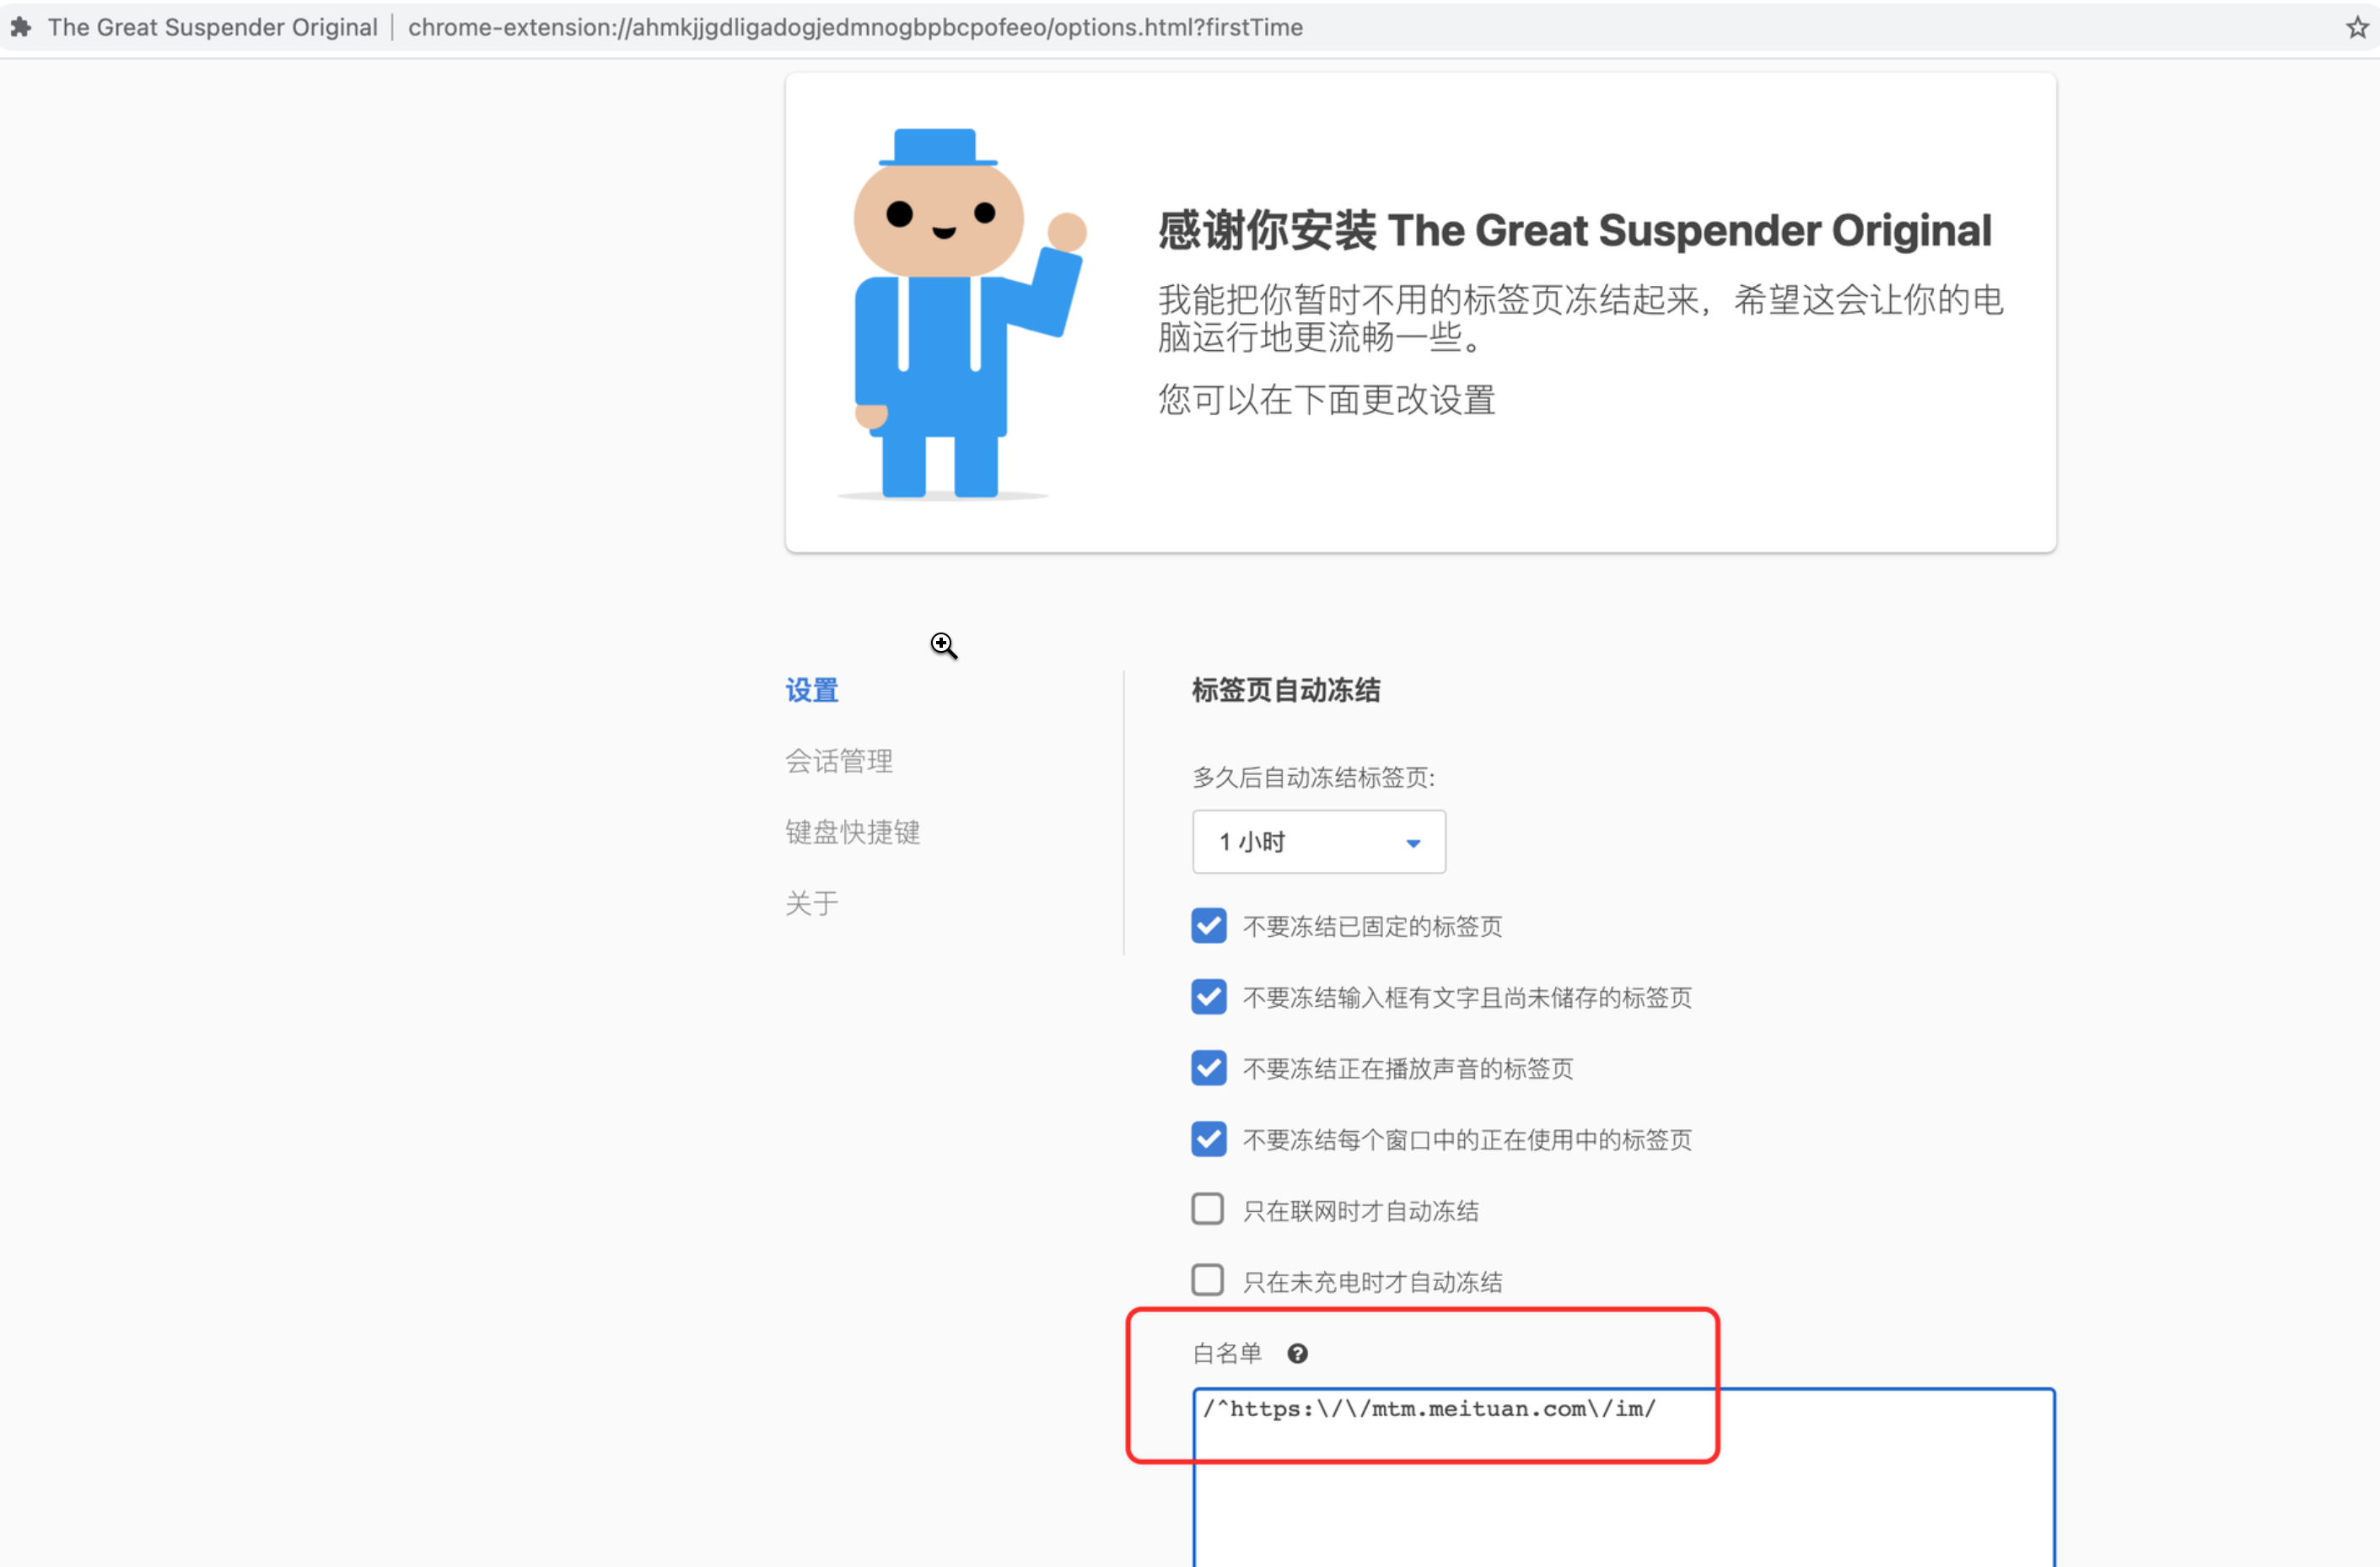Uncheck 不要冻结已固定的标签页 checkbox
Image resolution: width=2380 pixels, height=1567 pixels.
[x=1208, y=926]
